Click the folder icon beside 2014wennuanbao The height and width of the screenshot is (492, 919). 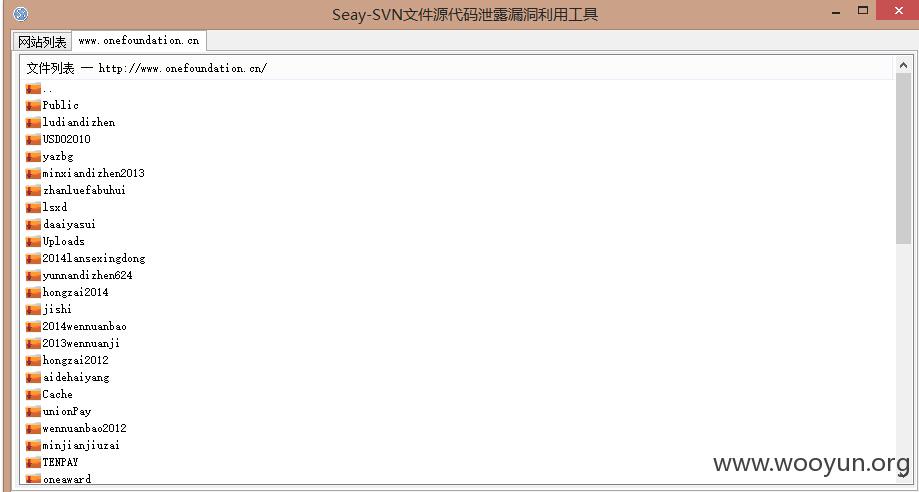pos(33,327)
